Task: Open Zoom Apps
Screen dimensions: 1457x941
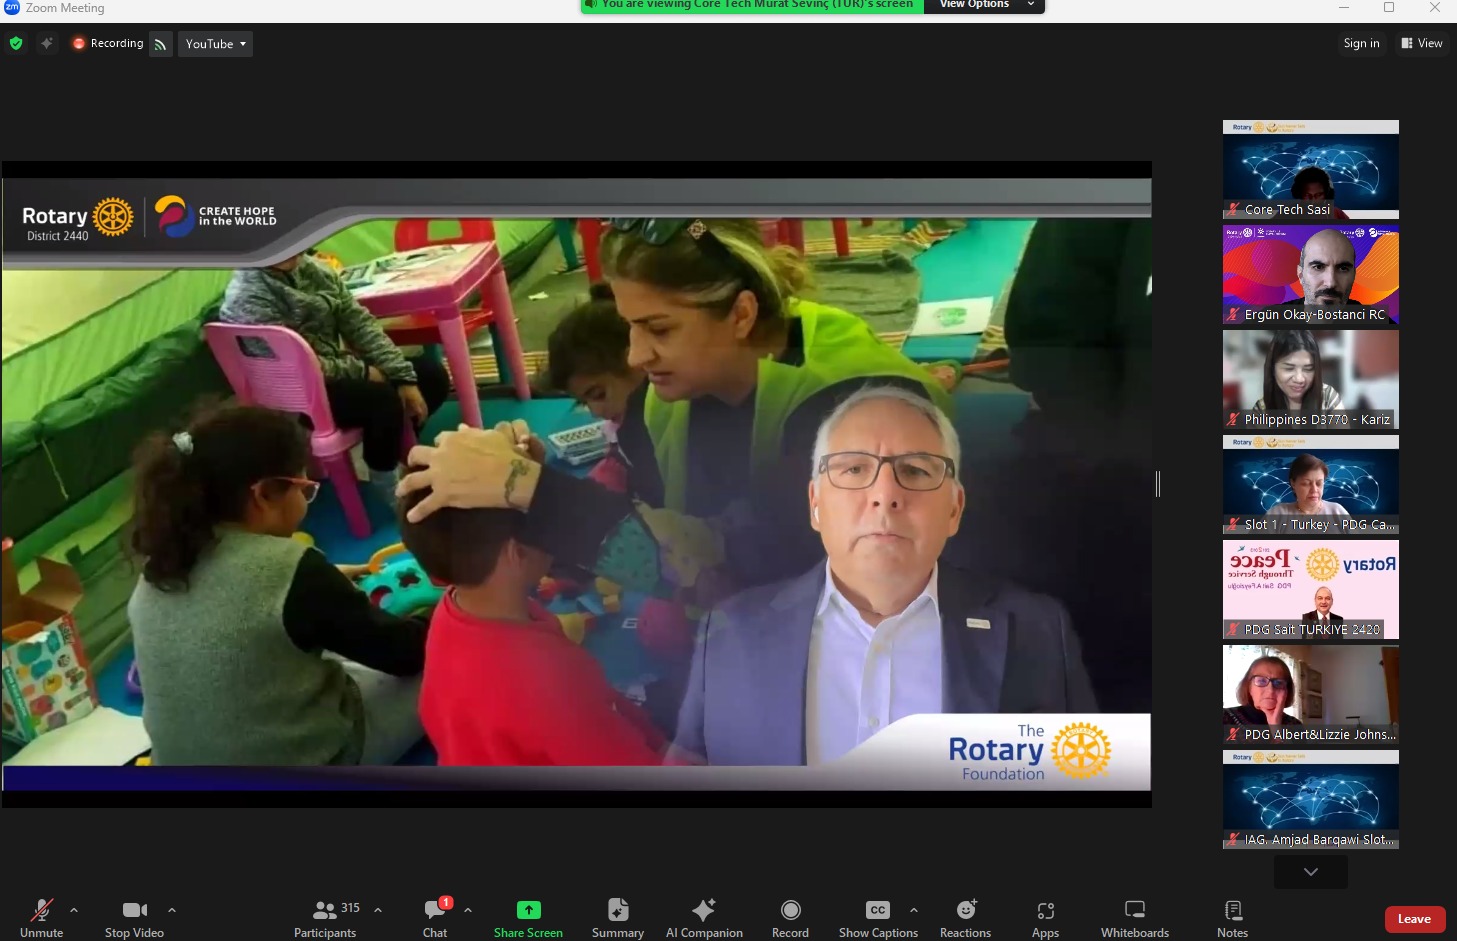Action: [1045, 917]
